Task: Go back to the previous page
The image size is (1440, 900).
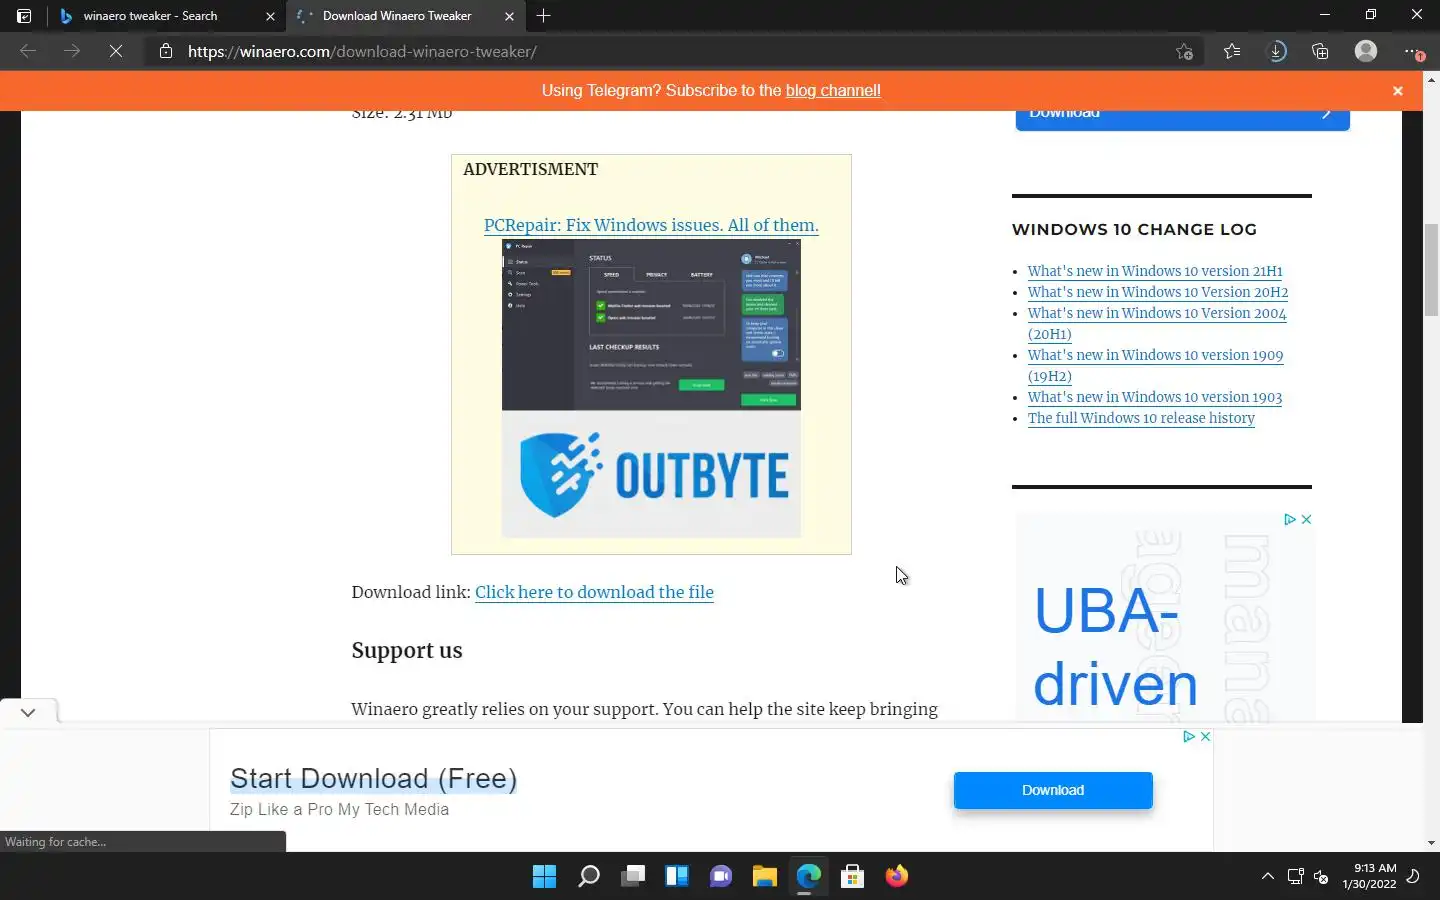Action: [28, 51]
